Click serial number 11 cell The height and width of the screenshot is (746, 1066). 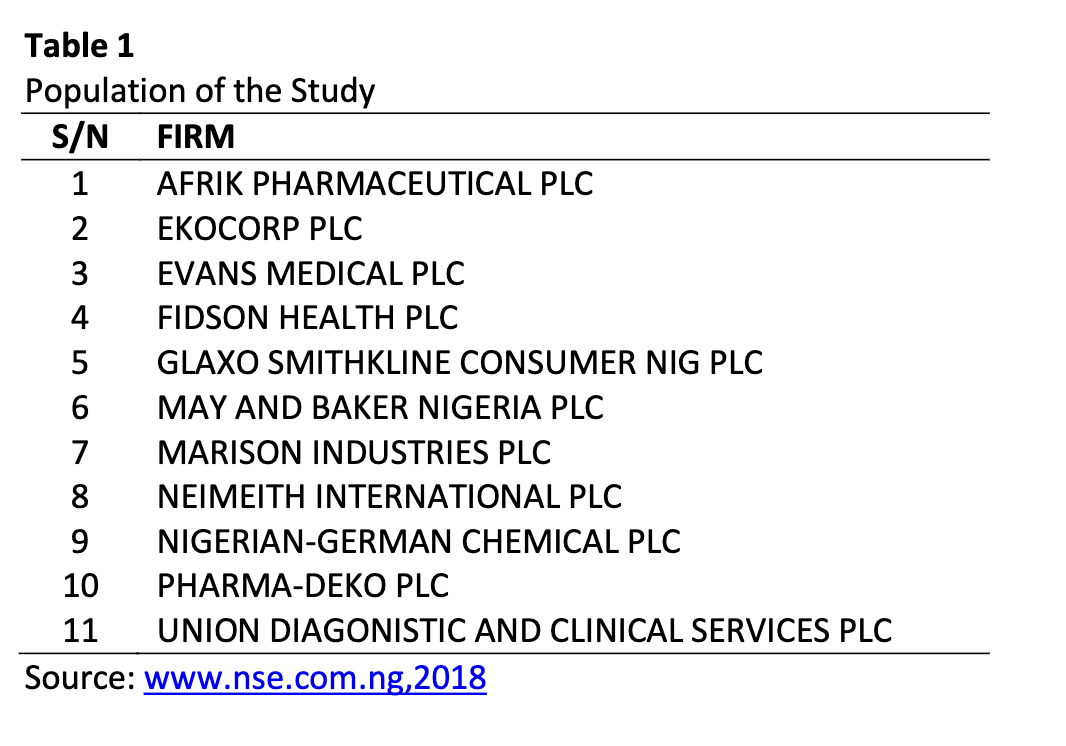pyautogui.click(x=80, y=630)
